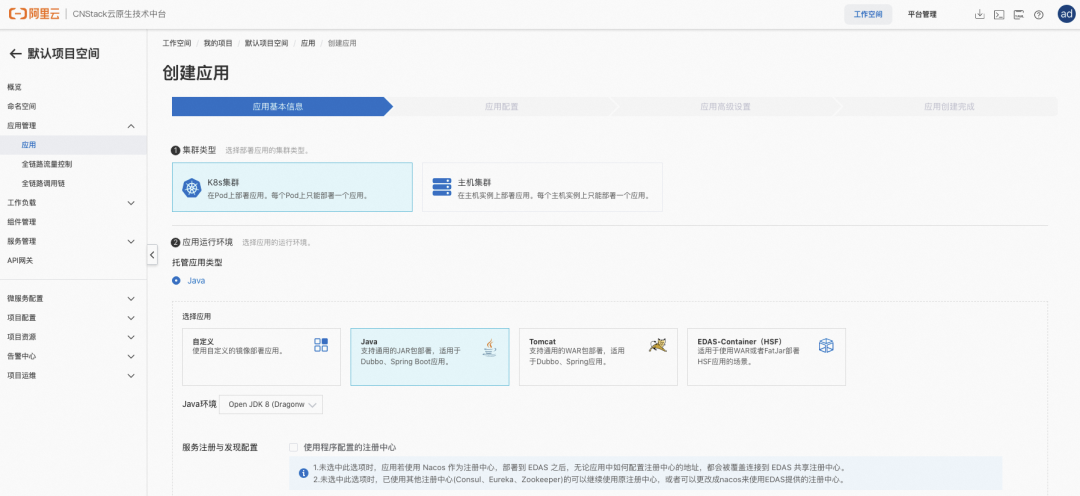Select the Tomcat WAR application card
Viewport: 1080px width, 496px height.
coord(598,357)
